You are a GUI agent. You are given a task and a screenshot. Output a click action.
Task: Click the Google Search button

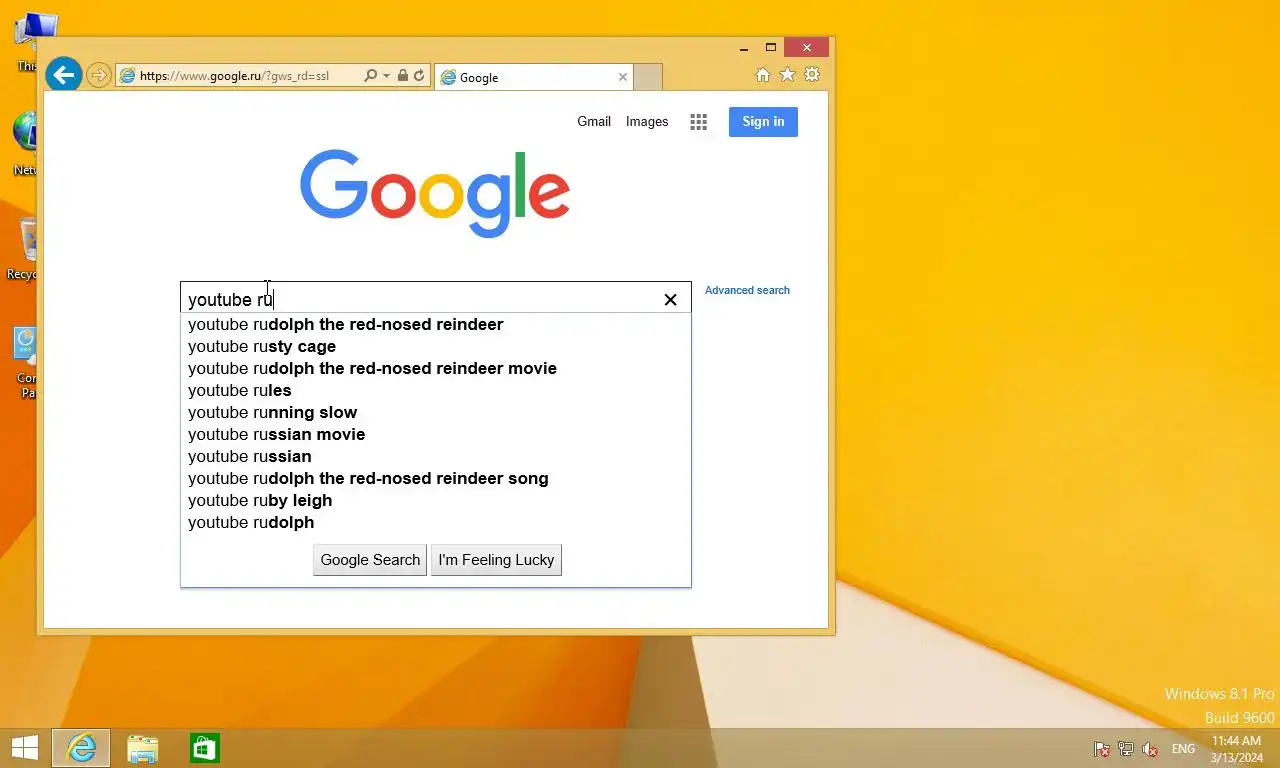[x=370, y=560]
